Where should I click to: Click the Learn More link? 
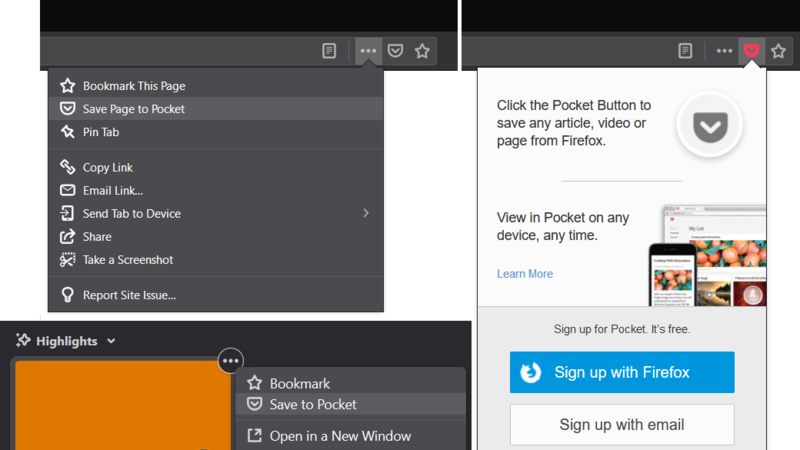click(x=525, y=274)
